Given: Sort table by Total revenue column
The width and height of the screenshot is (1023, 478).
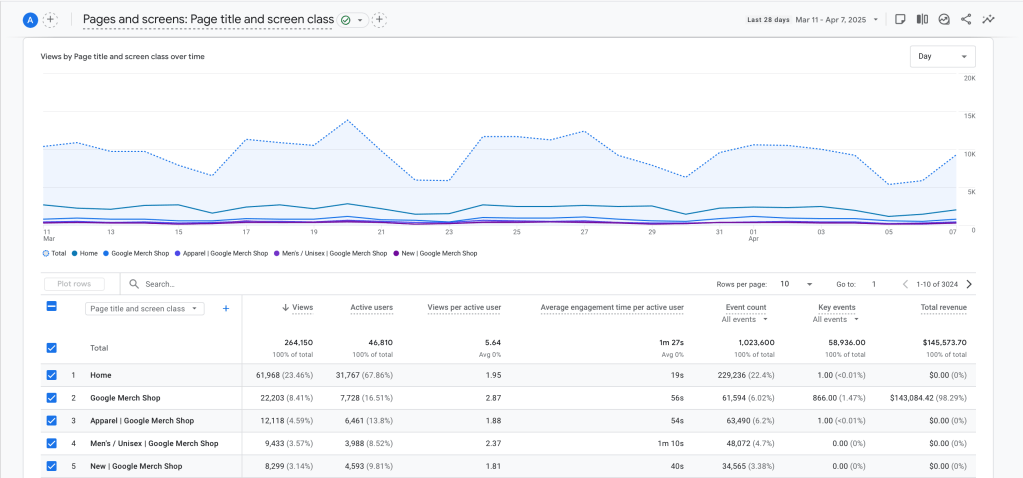Looking at the screenshot, I should coord(943,308).
